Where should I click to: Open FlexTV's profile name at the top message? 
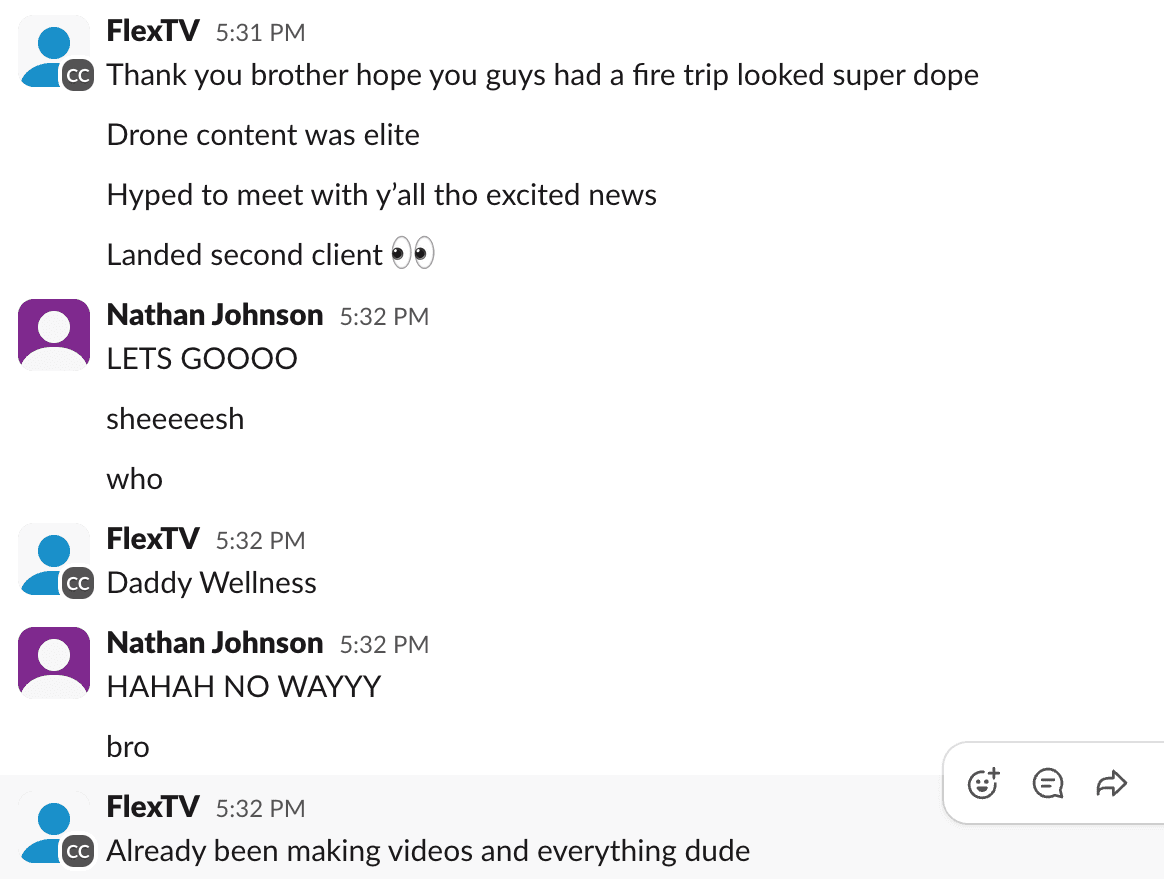[153, 31]
